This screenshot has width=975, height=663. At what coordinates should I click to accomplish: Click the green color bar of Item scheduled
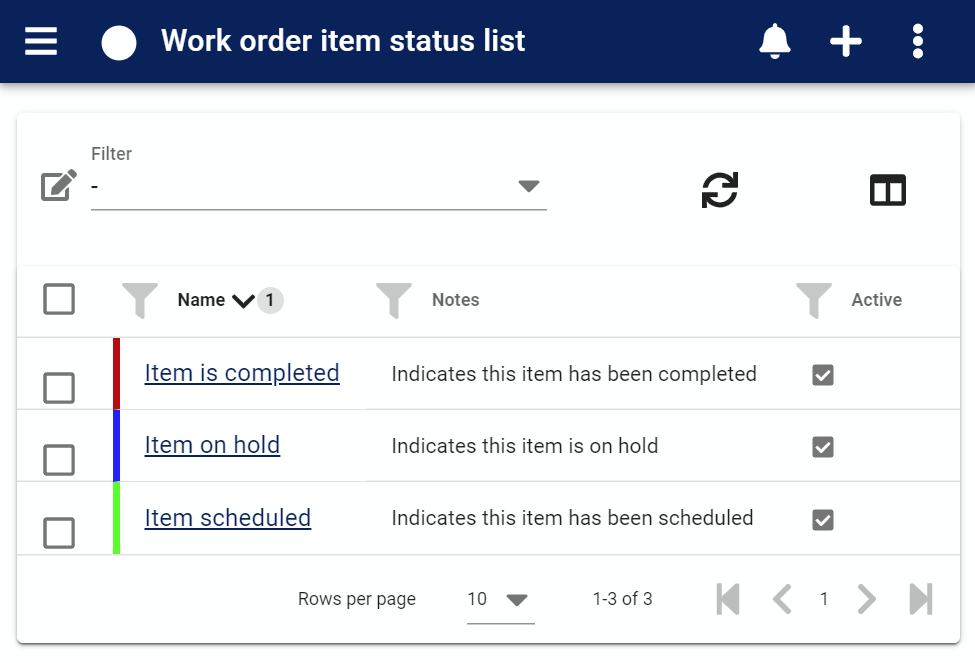click(x=116, y=518)
